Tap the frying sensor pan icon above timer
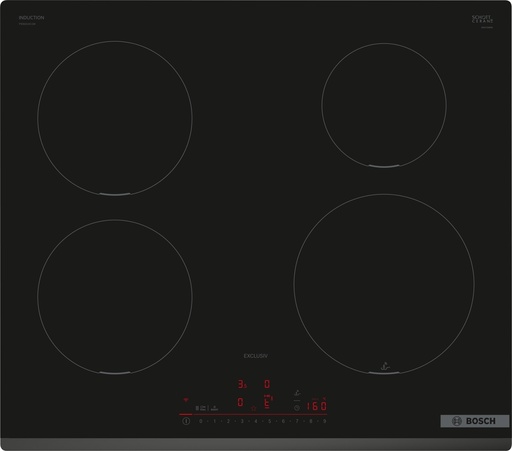Image resolution: width=512 pixels, height=451 pixels. tap(297, 393)
